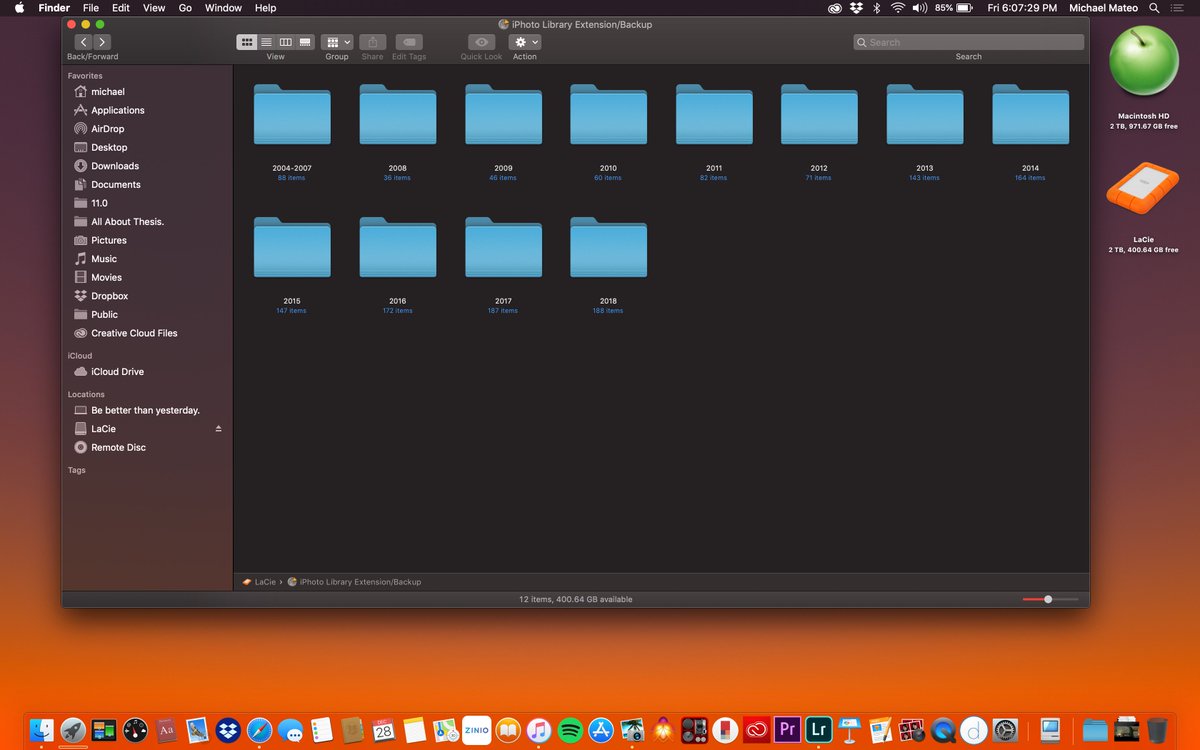The width and height of the screenshot is (1200, 750).
Task: Select the 2004-2007 folder
Action: (292, 115)
